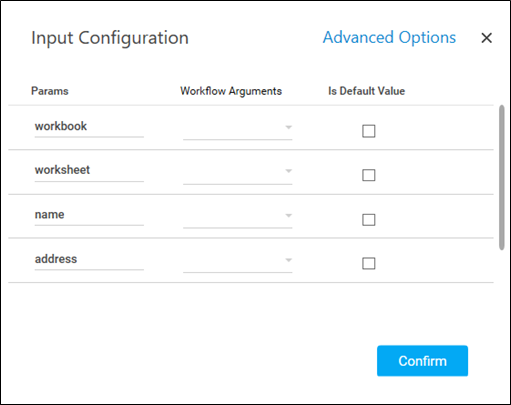
Task: Click the address param field
Action: click(89, 259)
